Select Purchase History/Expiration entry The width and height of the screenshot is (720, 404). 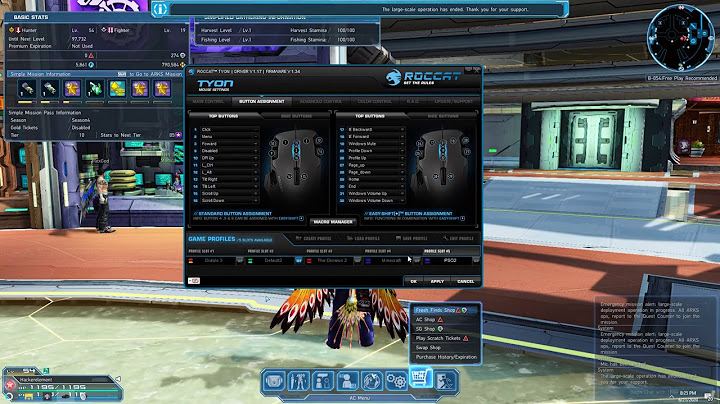point(444,357)
